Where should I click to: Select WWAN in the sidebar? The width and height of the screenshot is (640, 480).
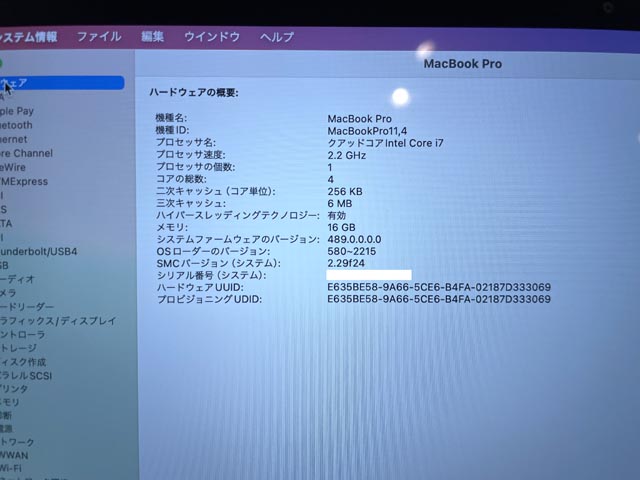[16, 452]
